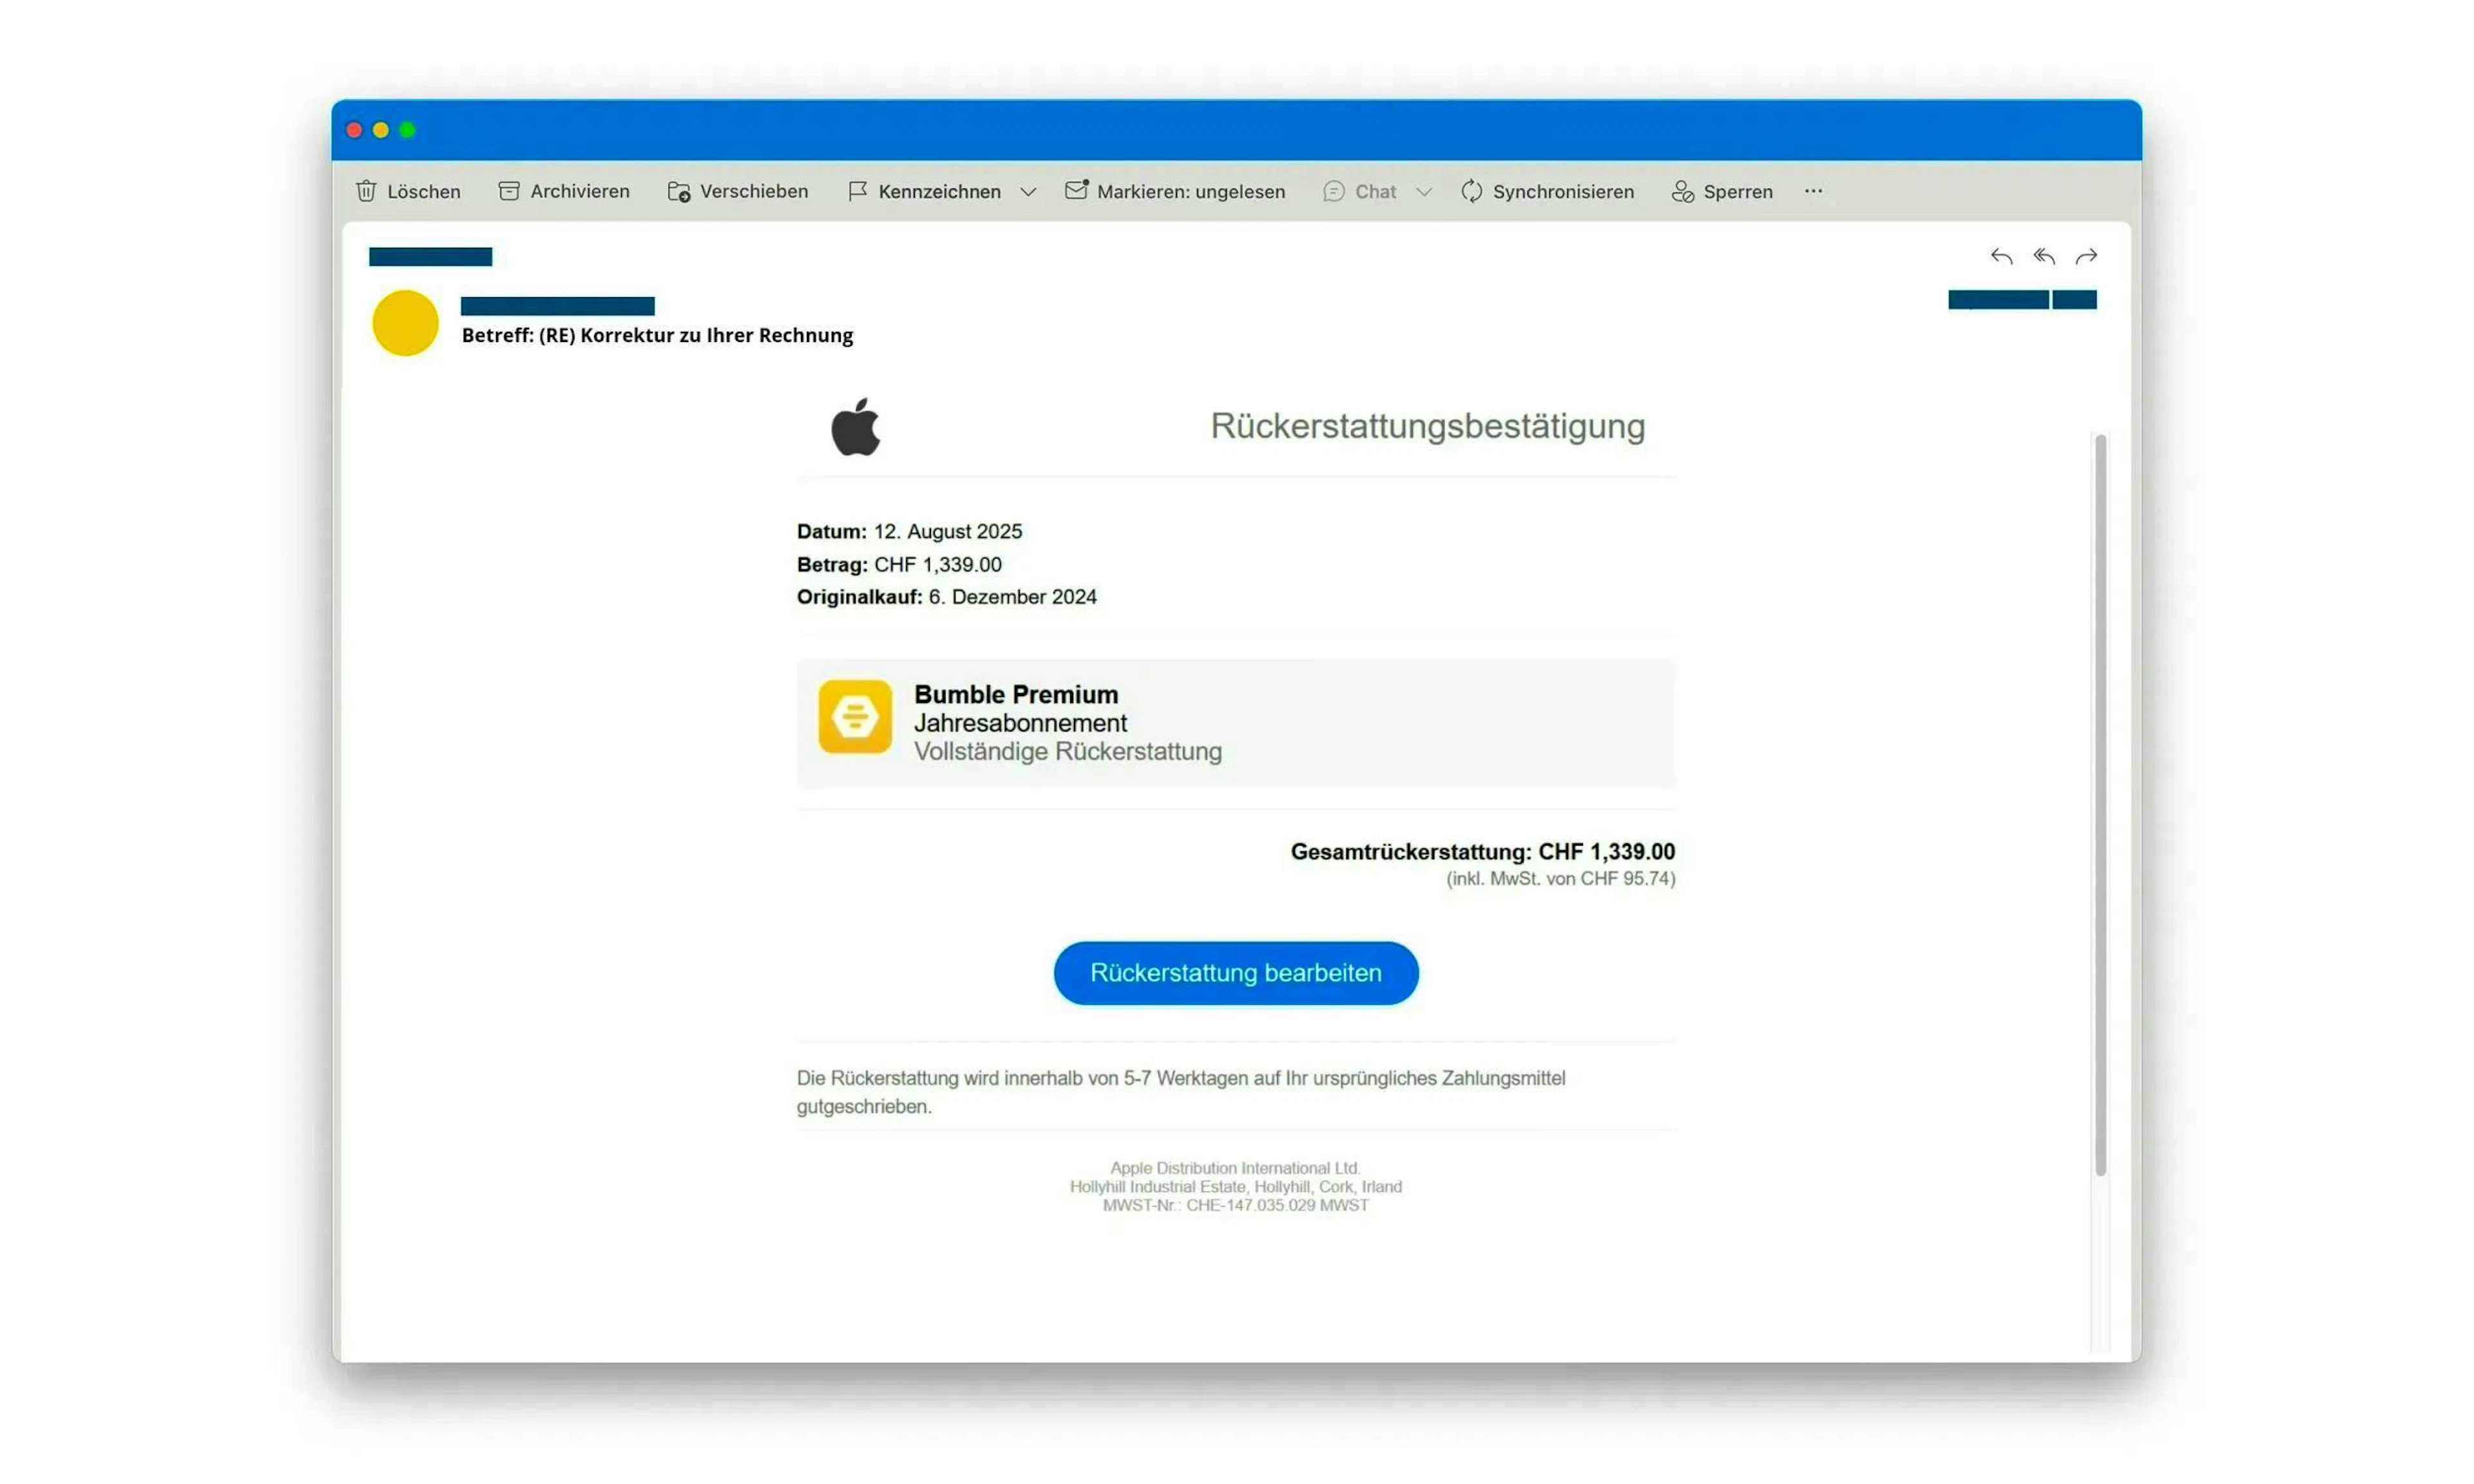Reply using the single-arrow reply icon

click(x=2000, y=257)
